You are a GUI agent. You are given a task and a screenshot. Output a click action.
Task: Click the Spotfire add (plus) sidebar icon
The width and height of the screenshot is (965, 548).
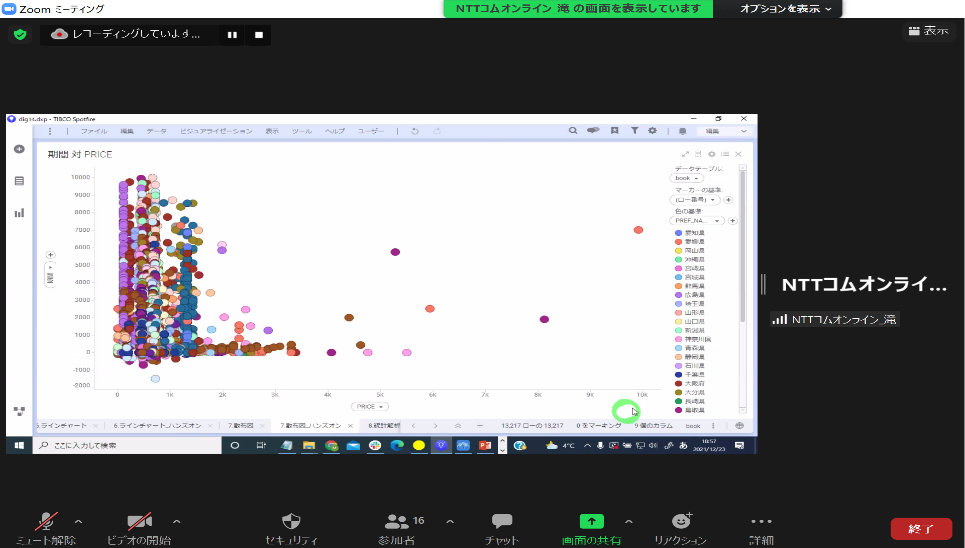19,149
